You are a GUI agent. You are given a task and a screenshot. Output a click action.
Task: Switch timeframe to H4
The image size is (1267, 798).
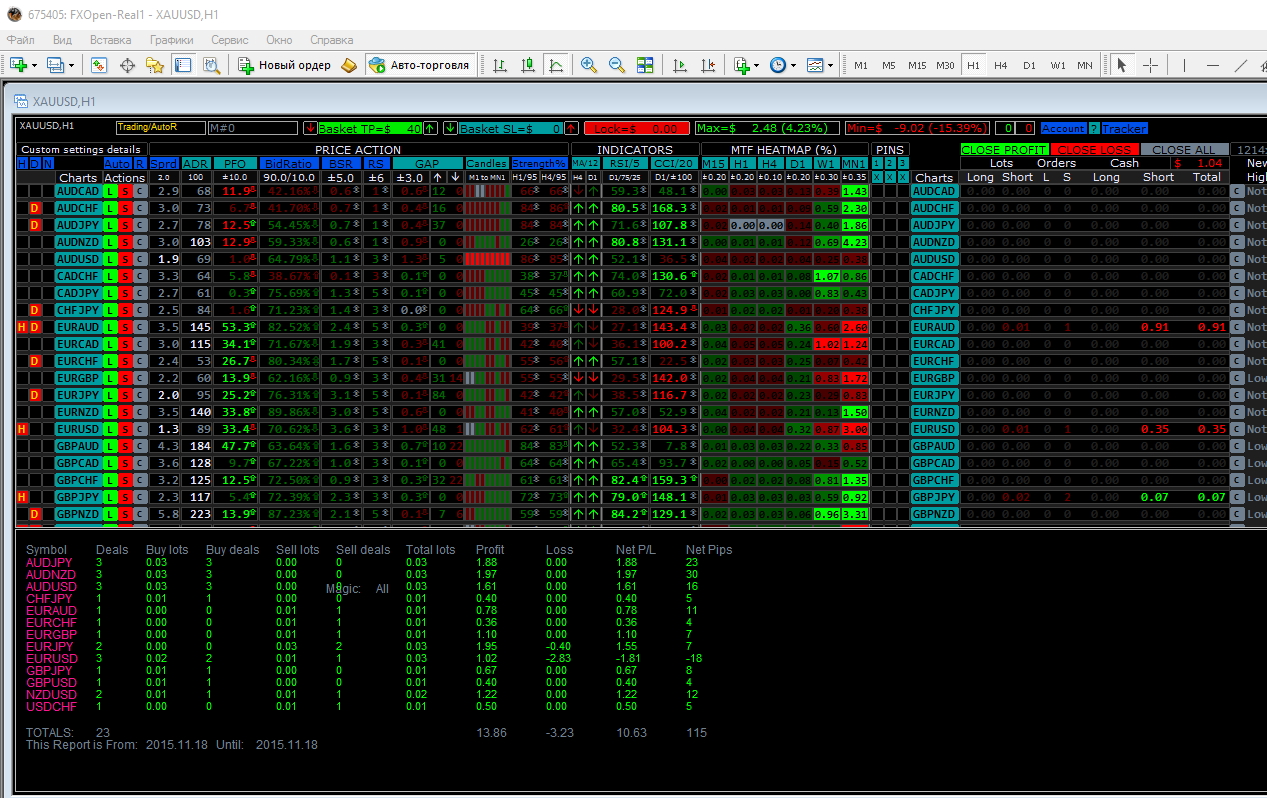pyautogui.click(x=1001, y=65)
